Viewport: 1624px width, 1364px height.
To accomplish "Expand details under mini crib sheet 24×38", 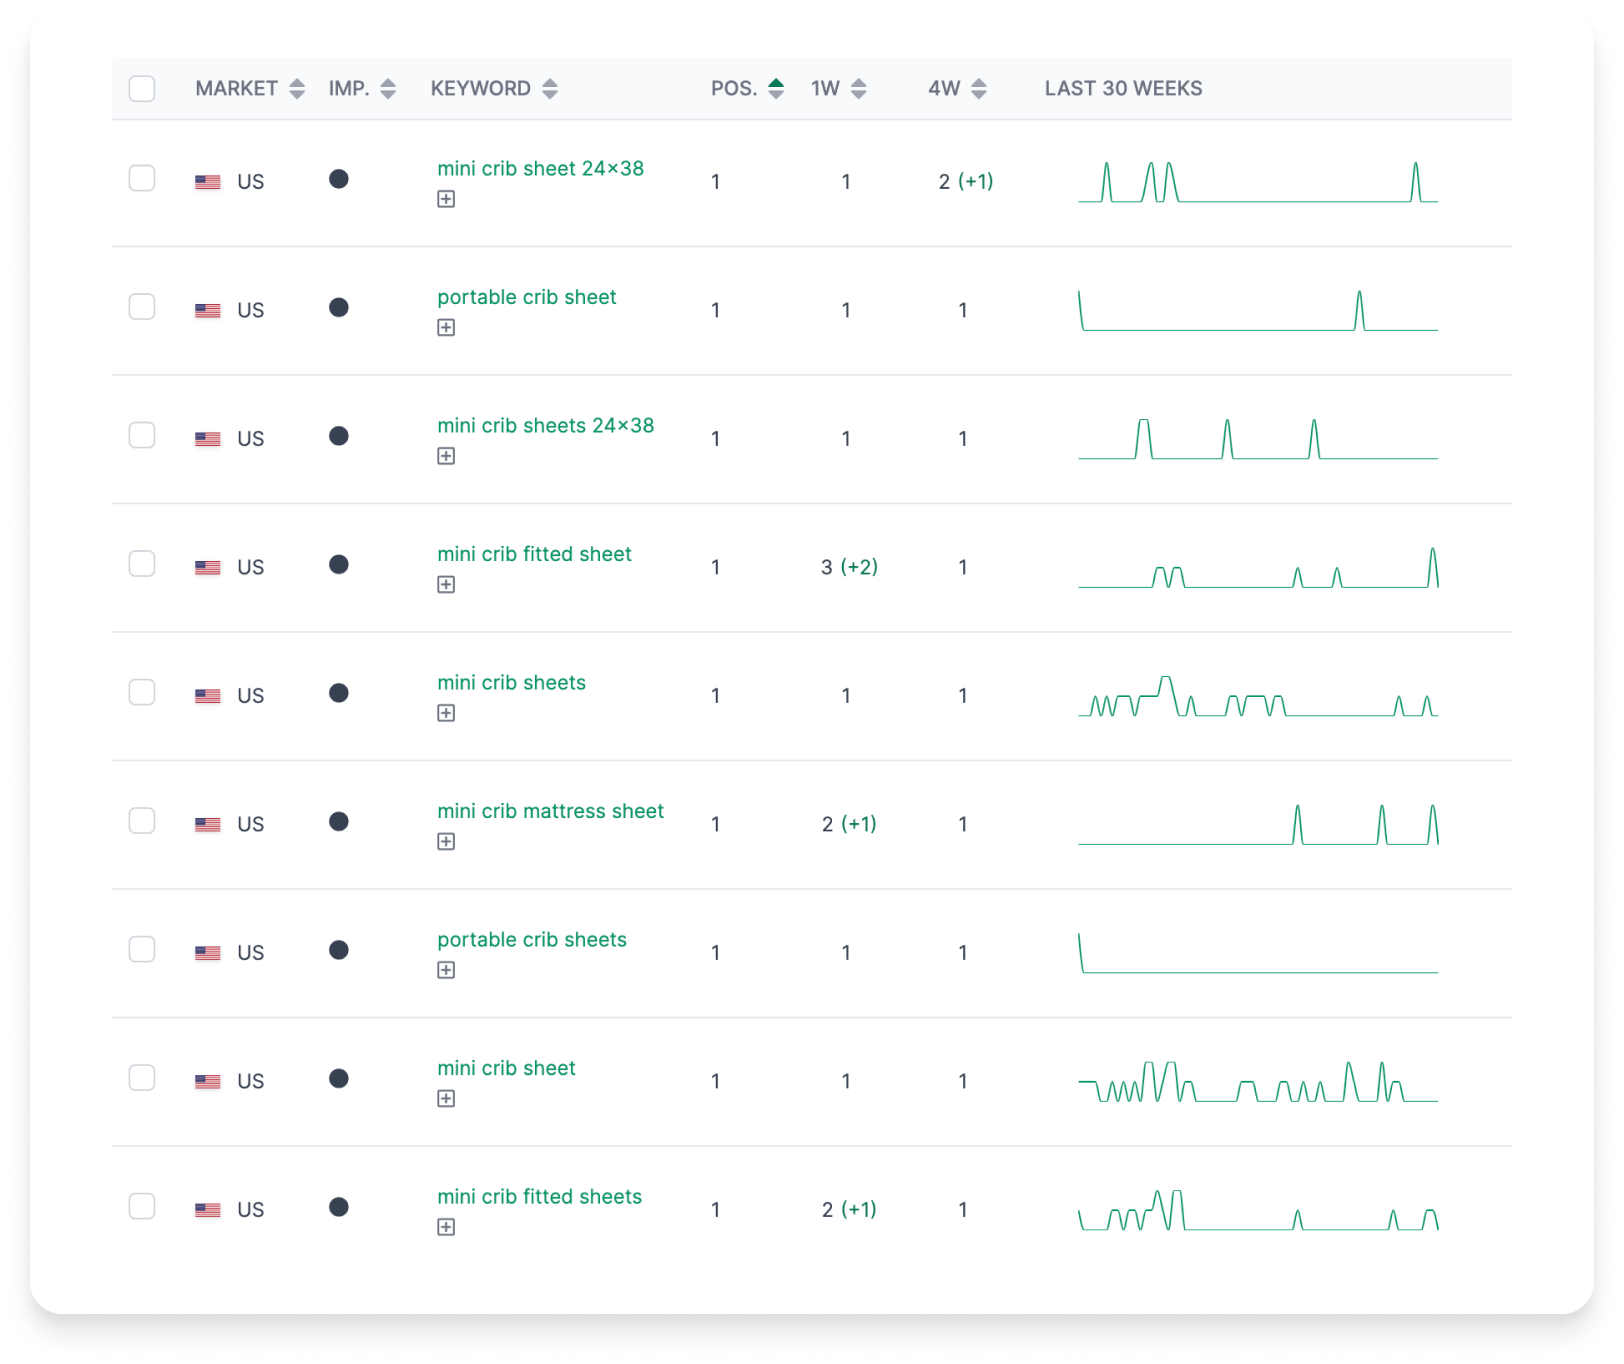I will [x=446, y=199].
